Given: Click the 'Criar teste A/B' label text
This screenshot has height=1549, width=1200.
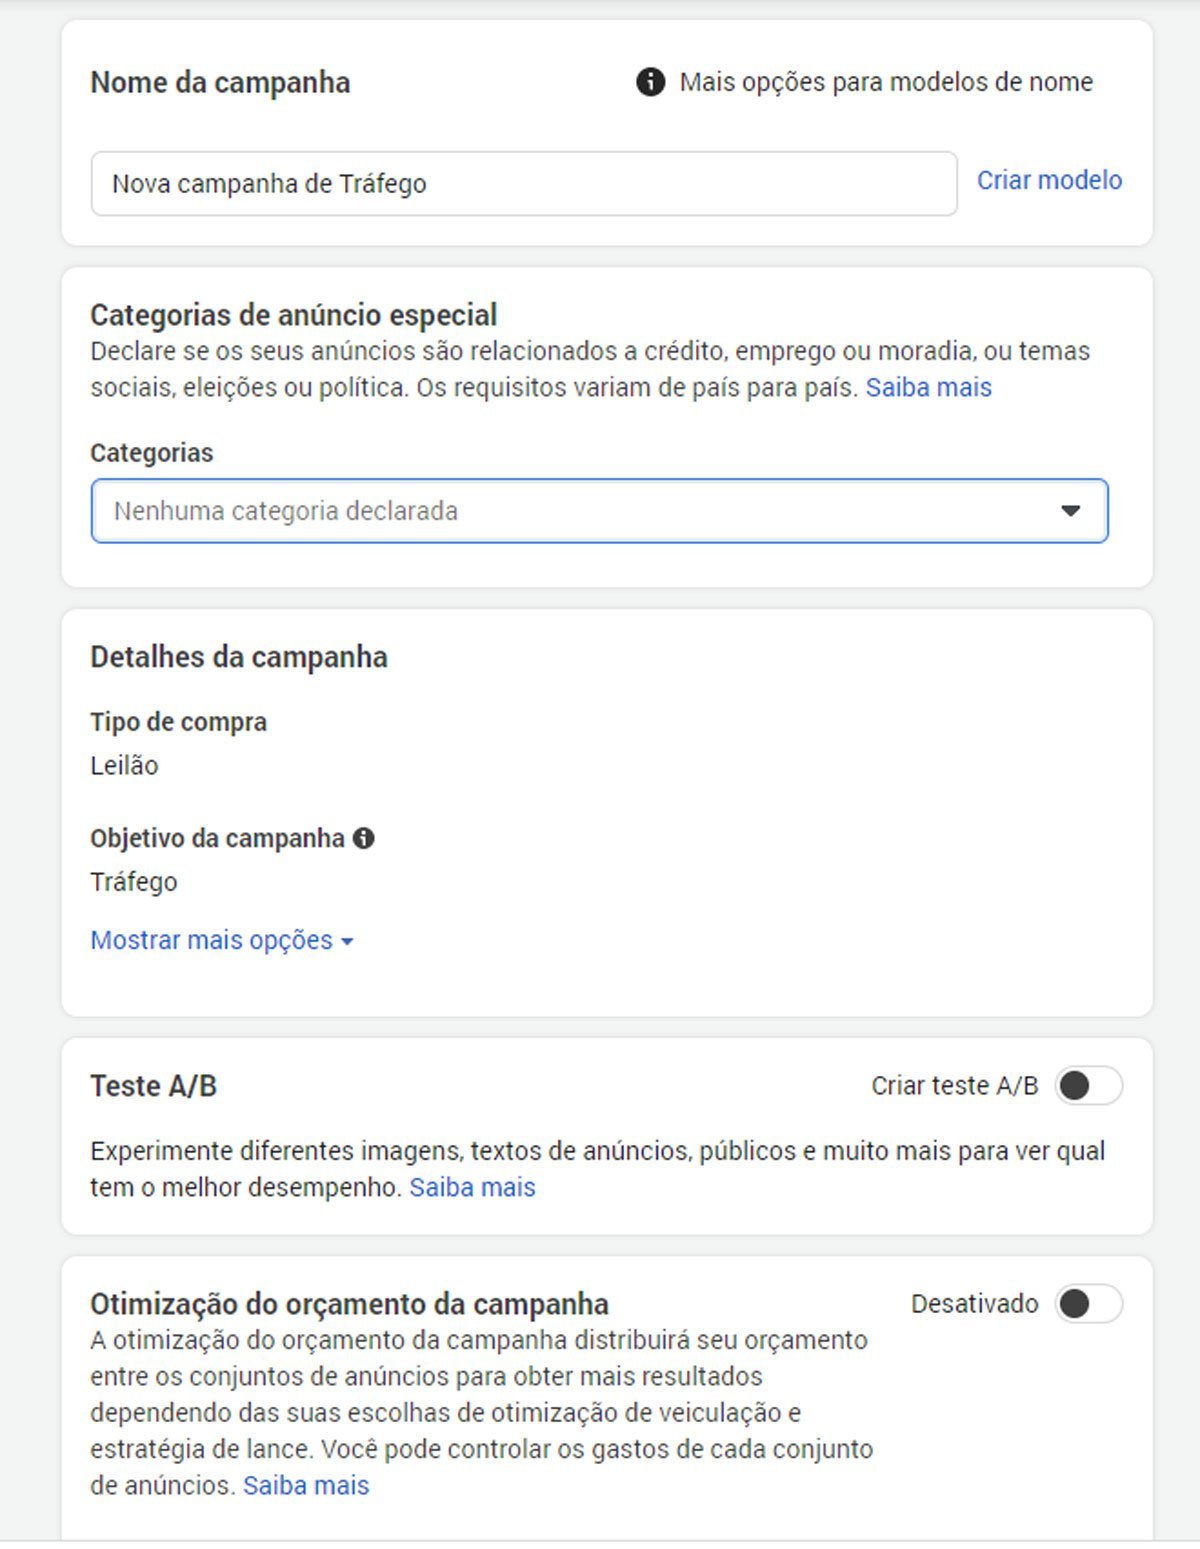Looking at the screenshot, I should tap(955, 1086).
